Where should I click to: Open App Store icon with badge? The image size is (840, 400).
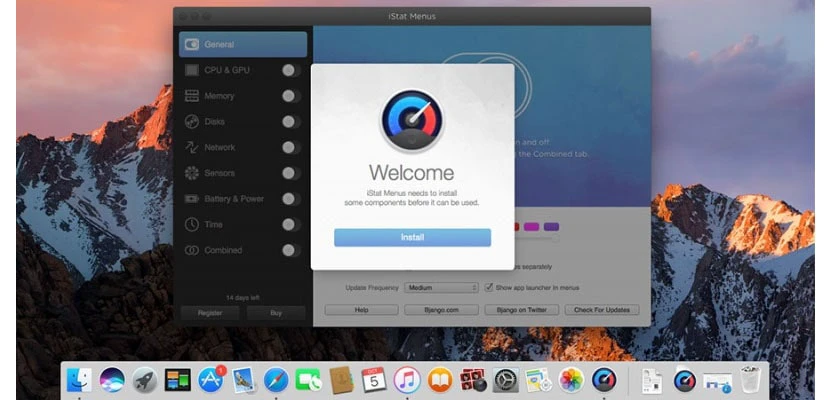pyautogui.click(x=211, y=380)
